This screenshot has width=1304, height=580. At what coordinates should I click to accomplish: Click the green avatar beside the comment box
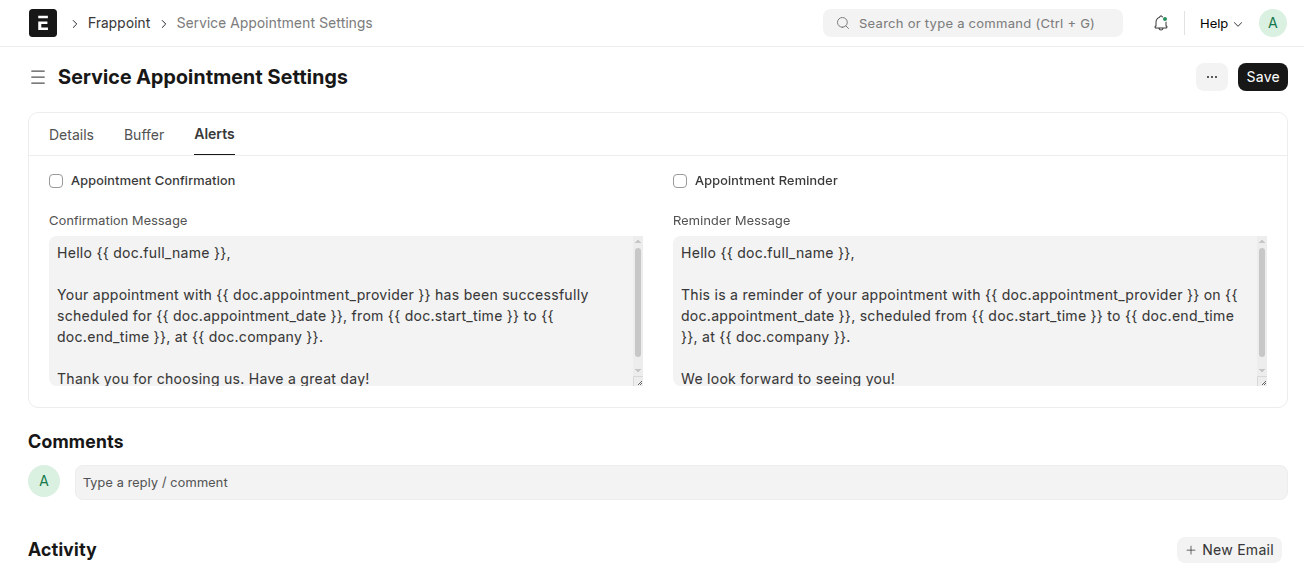(x=44, y=481)
